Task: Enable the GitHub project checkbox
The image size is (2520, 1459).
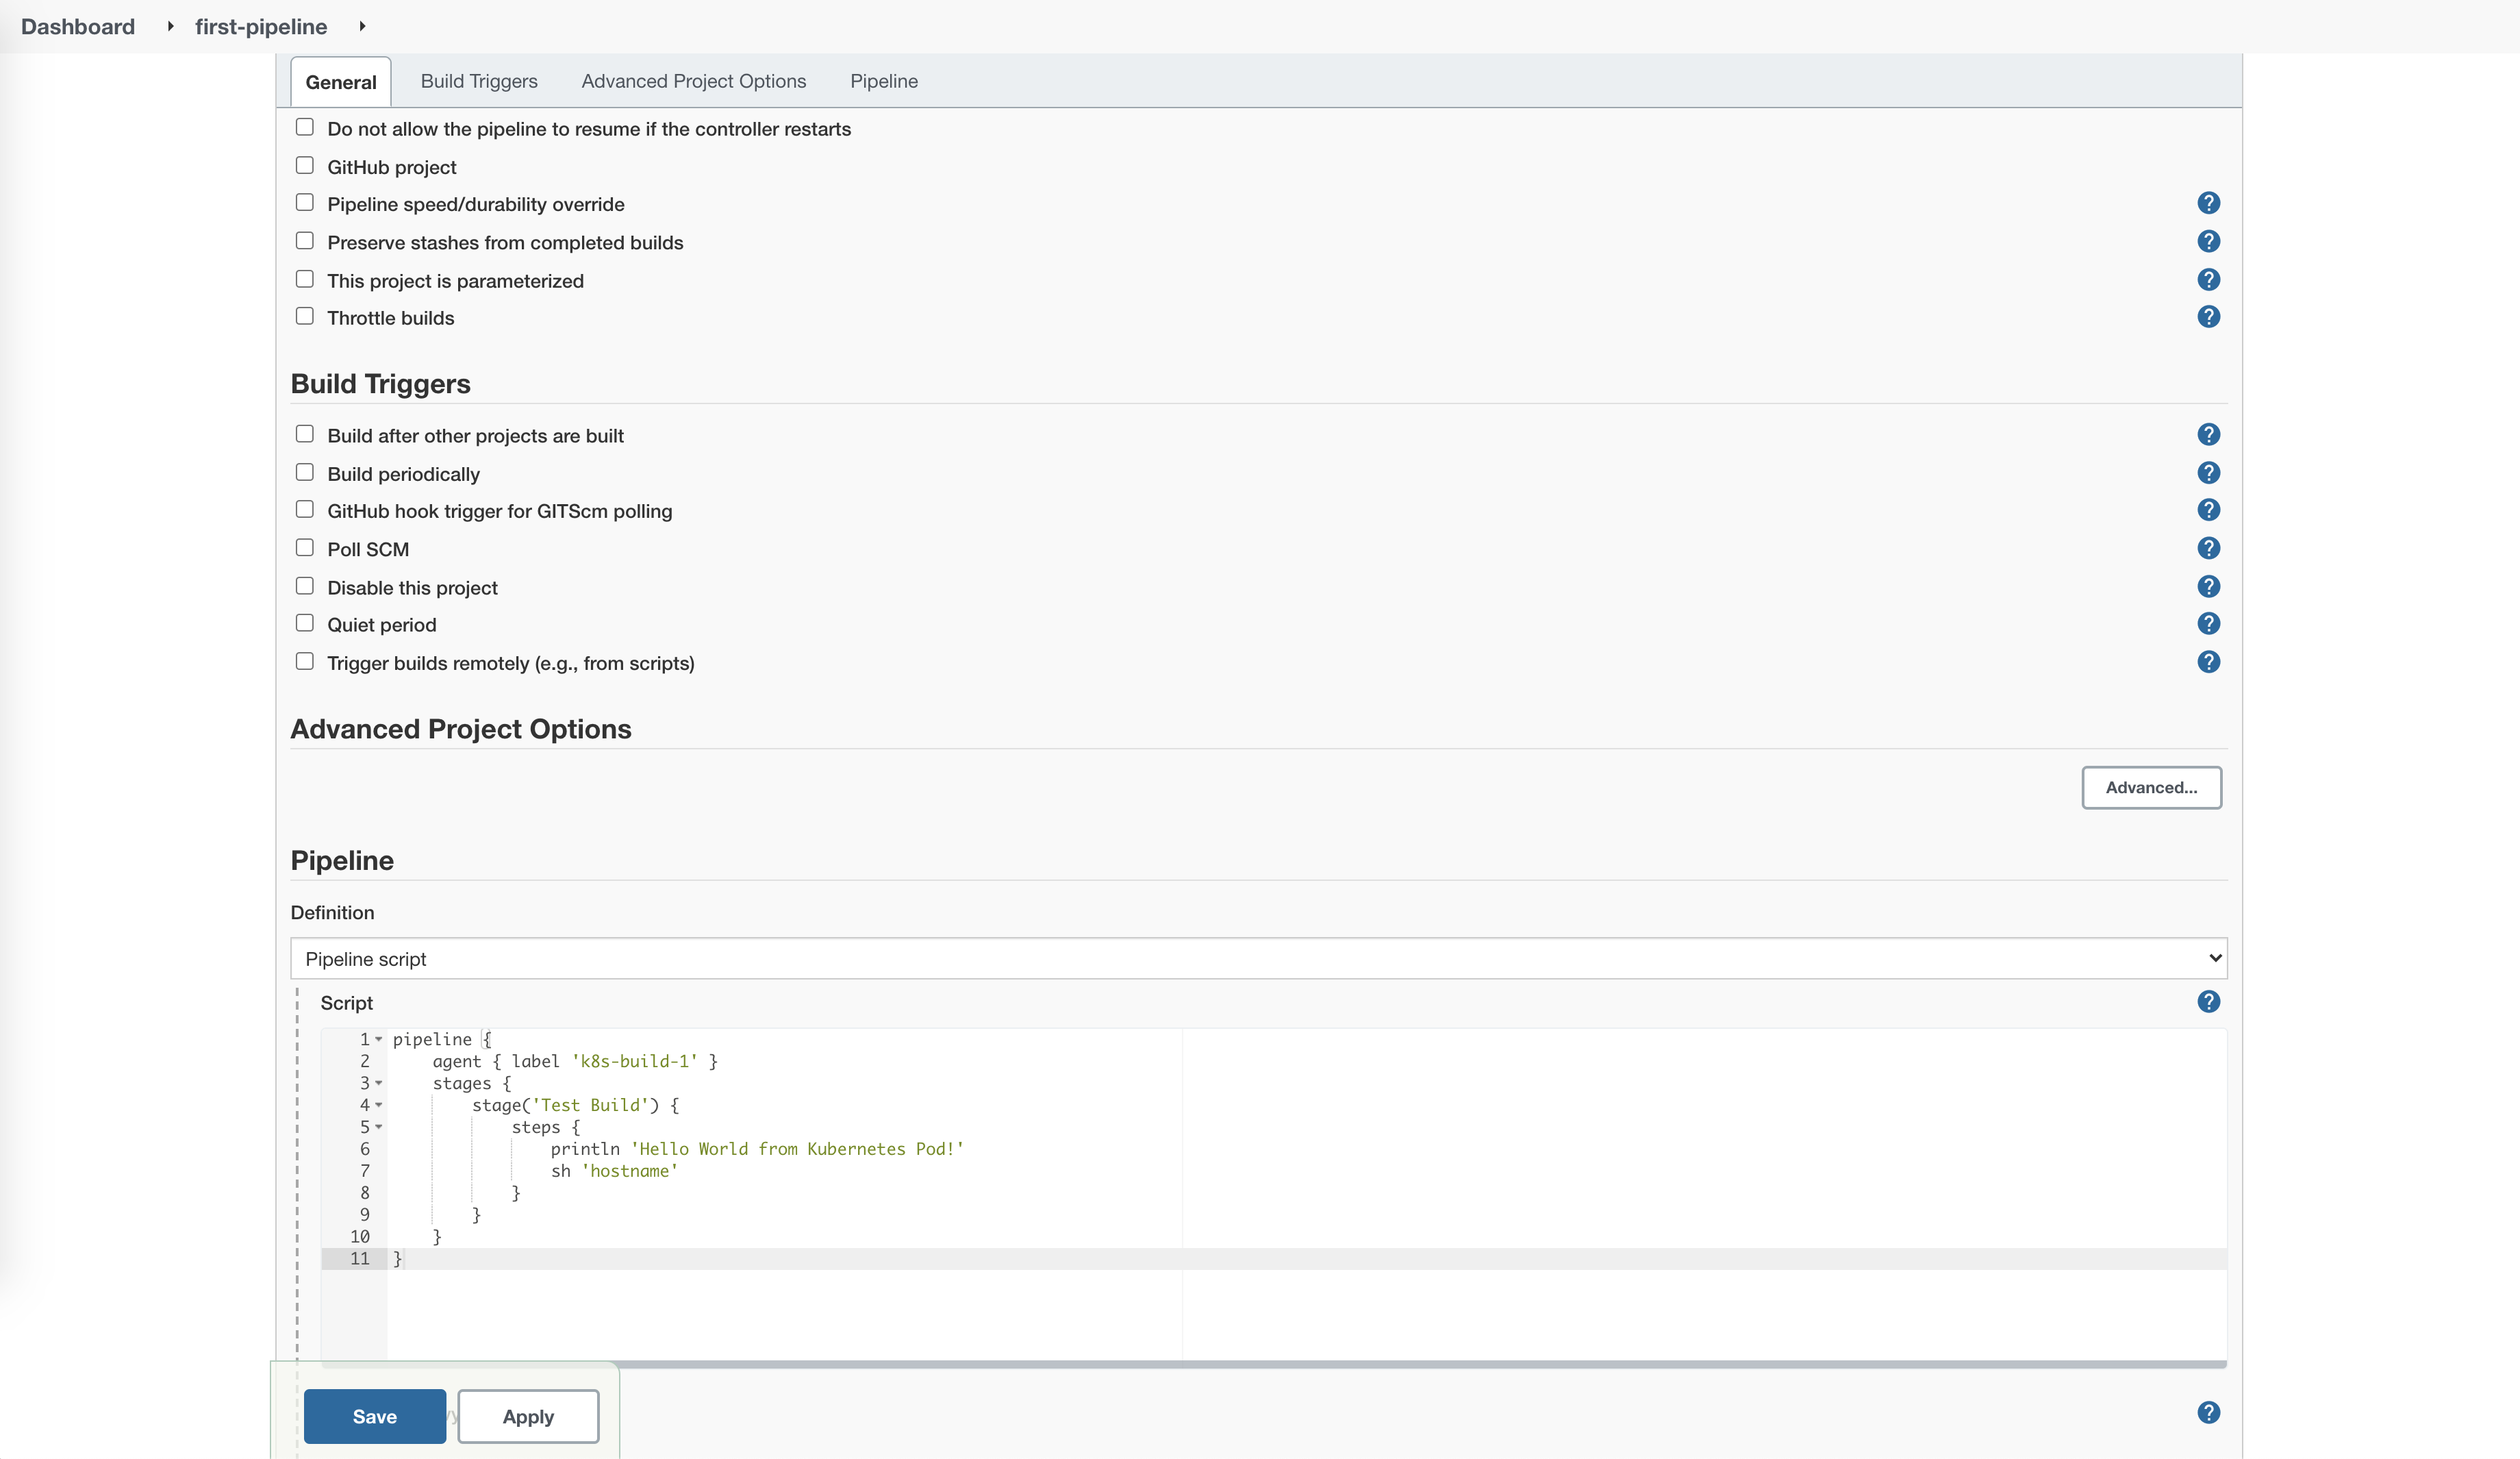Action: click(305, 164)
